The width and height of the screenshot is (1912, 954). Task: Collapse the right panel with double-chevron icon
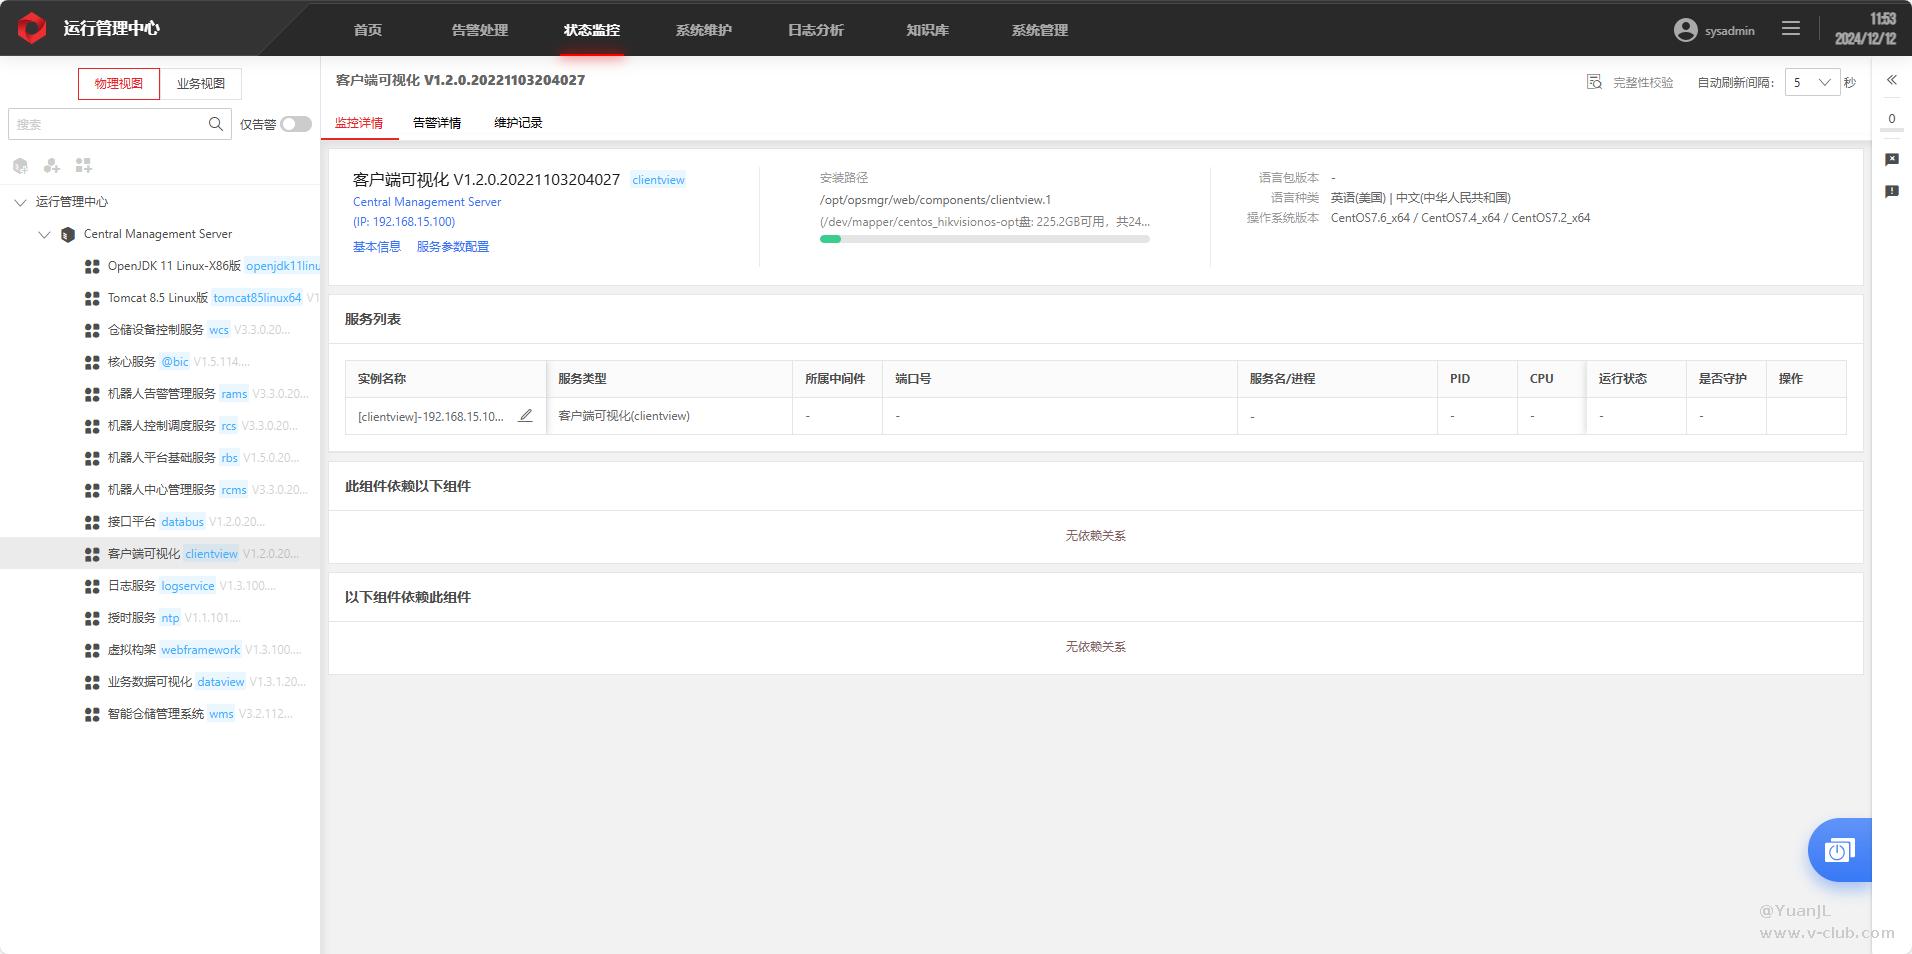pos(1891,80)
